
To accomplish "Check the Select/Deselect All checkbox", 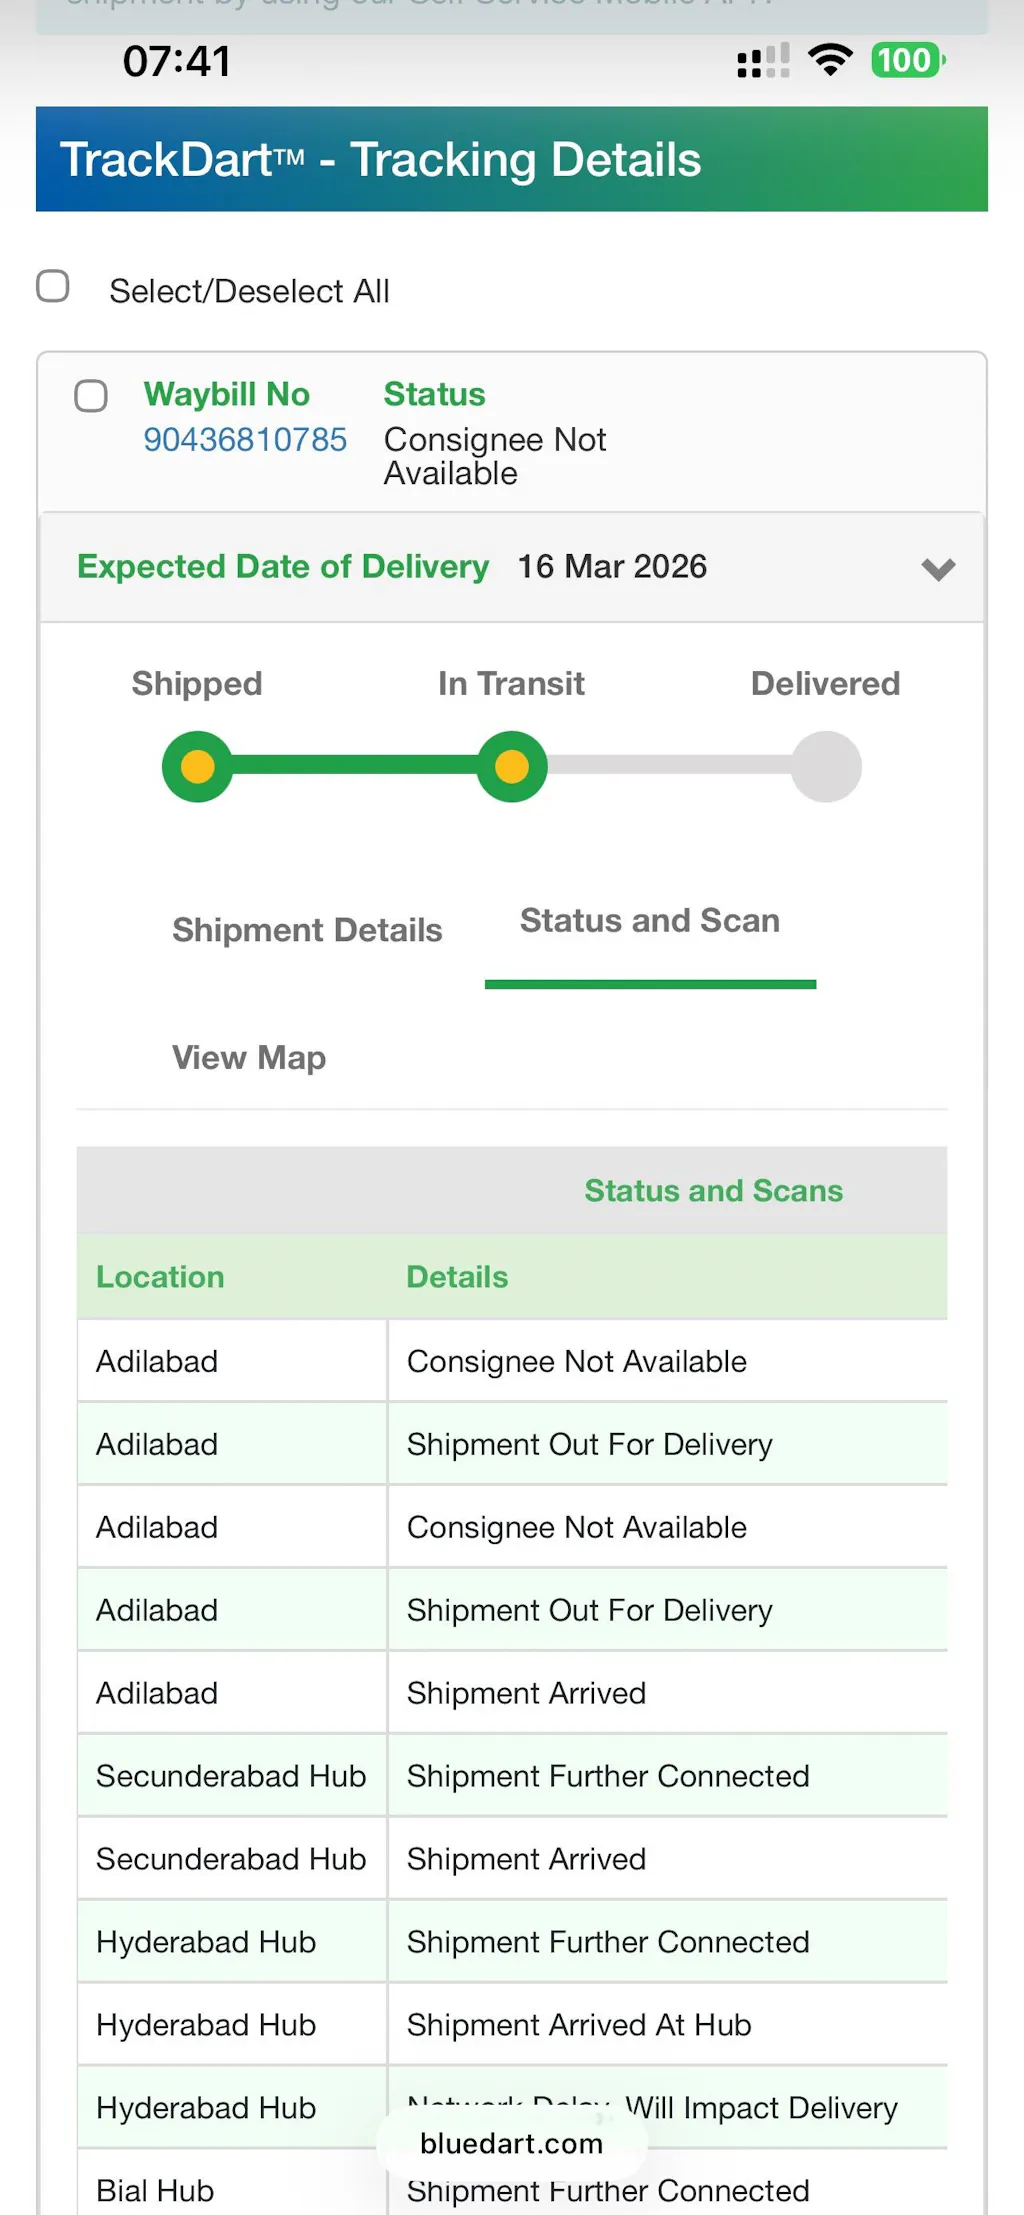I will 53,287.
